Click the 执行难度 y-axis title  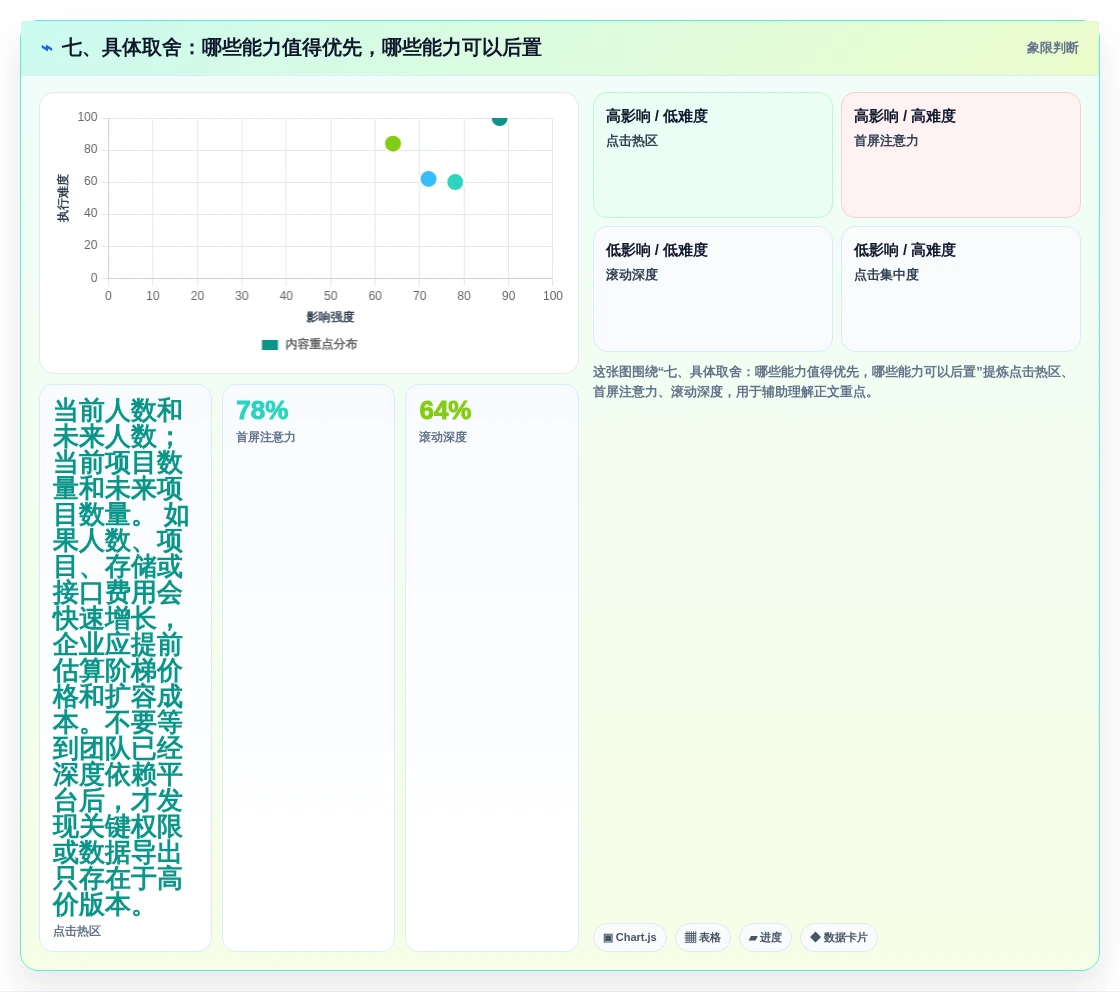point(63,198)
